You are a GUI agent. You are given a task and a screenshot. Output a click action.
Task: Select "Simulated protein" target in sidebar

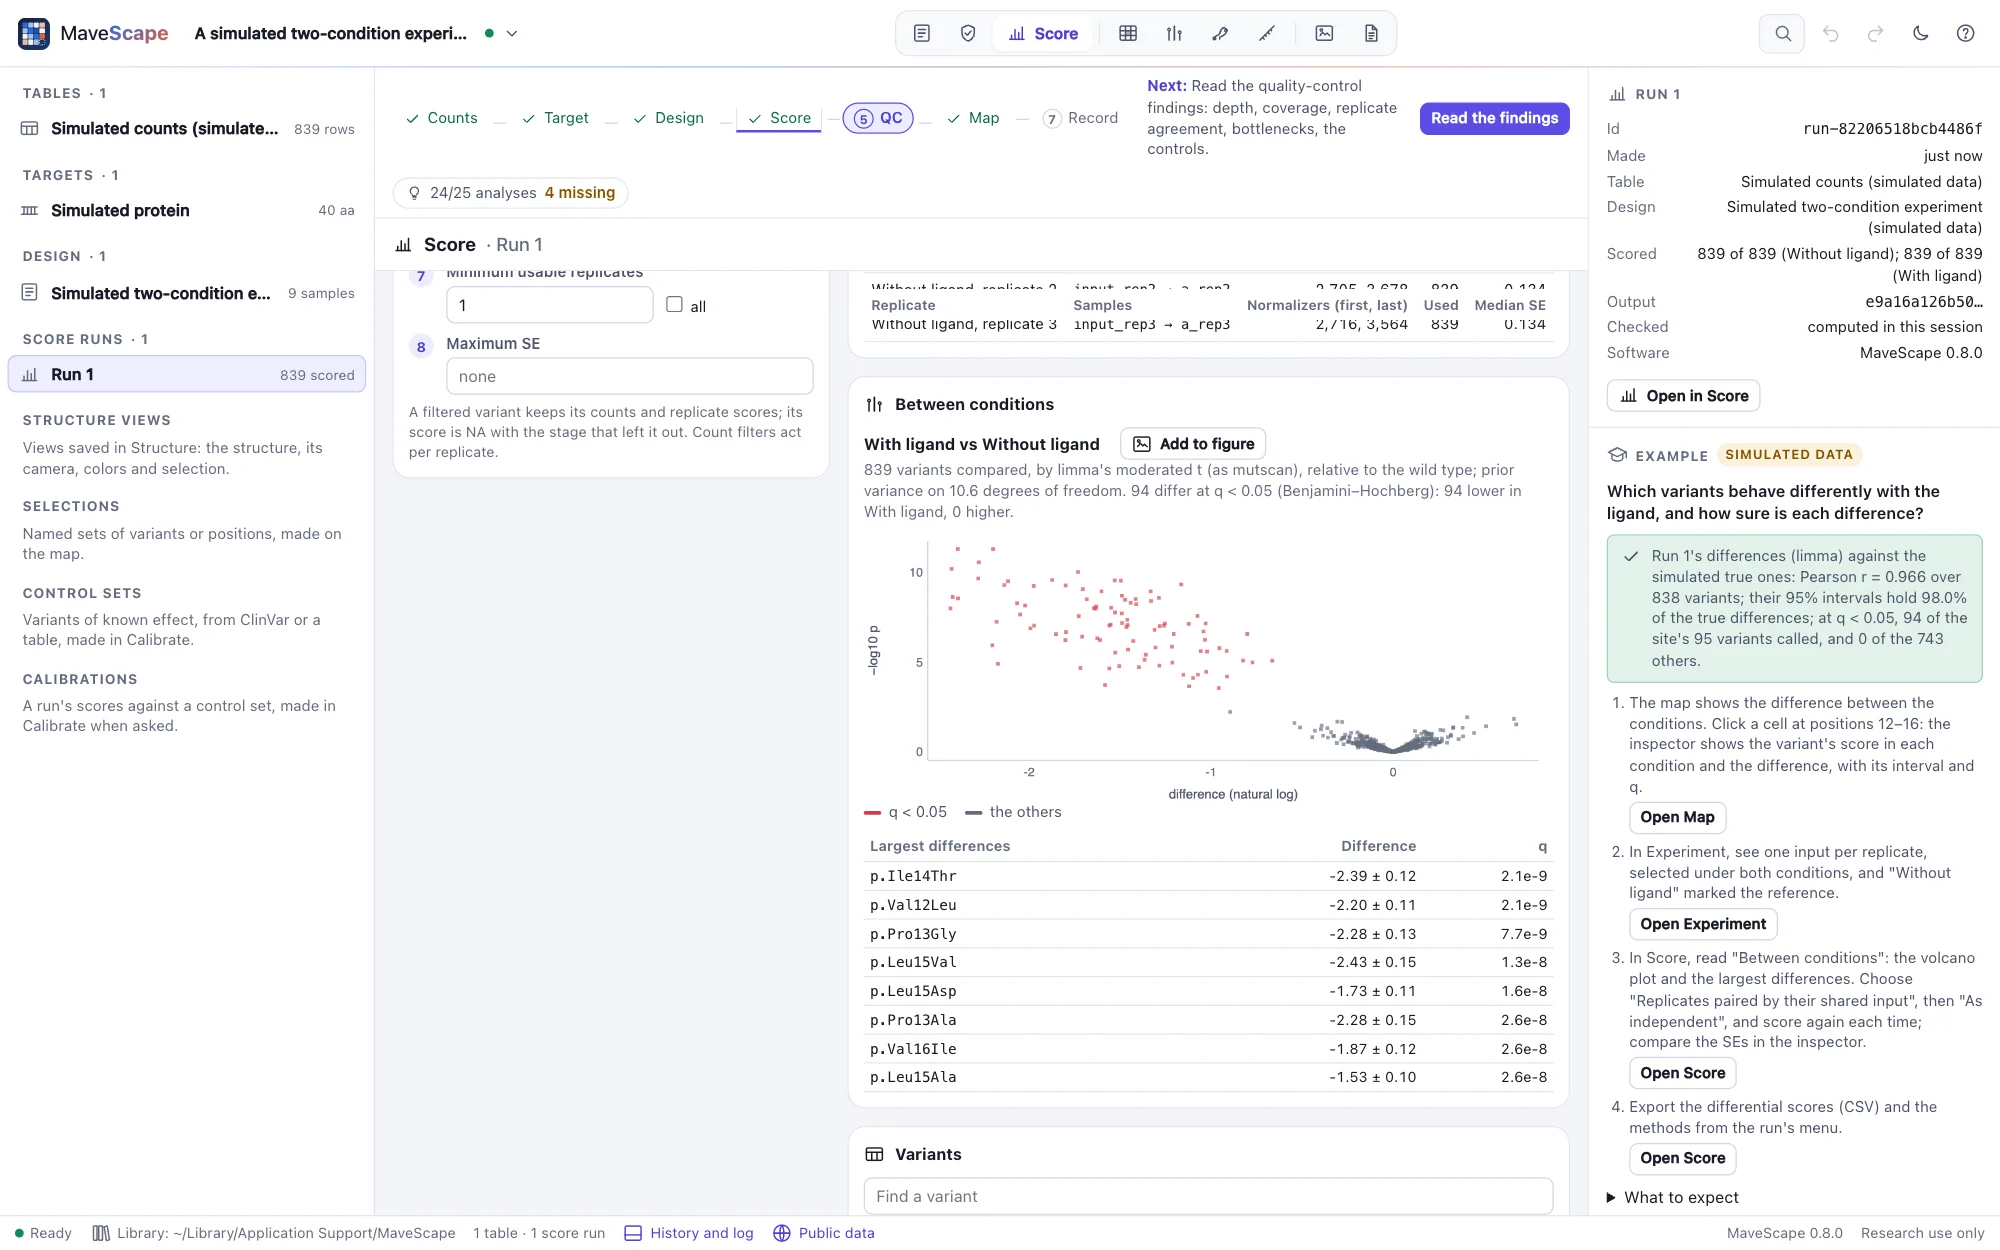click(187, 210)
